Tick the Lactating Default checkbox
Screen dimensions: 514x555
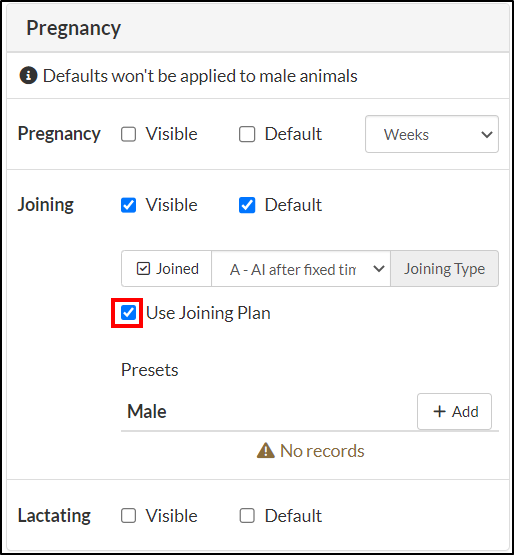[247, 516]
